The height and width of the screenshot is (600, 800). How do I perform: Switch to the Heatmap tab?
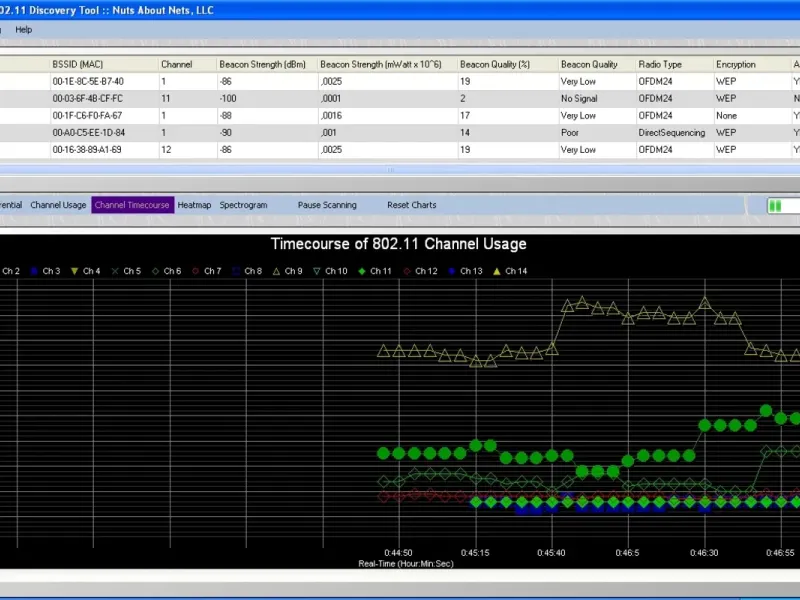coord(194,205)
